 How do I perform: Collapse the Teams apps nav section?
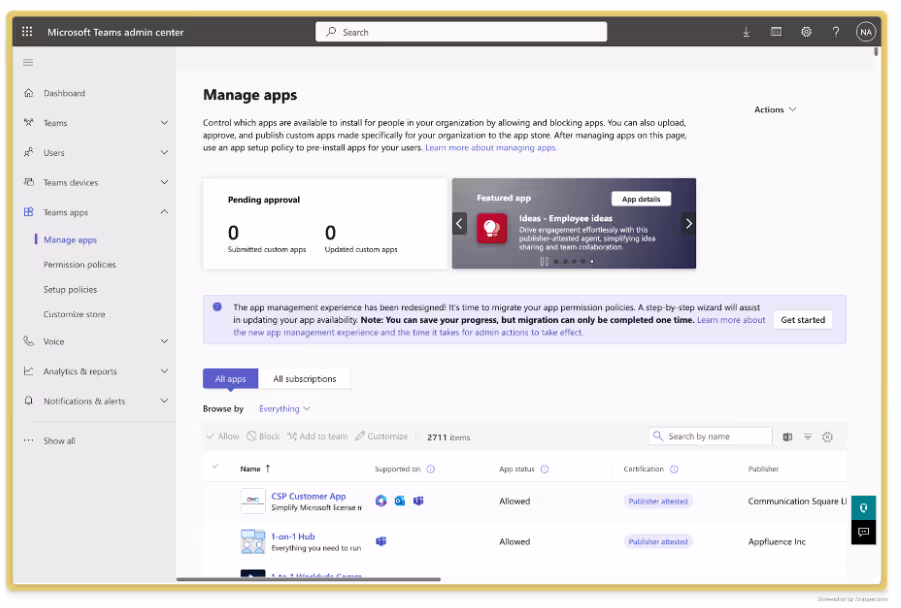click(164, 212)
